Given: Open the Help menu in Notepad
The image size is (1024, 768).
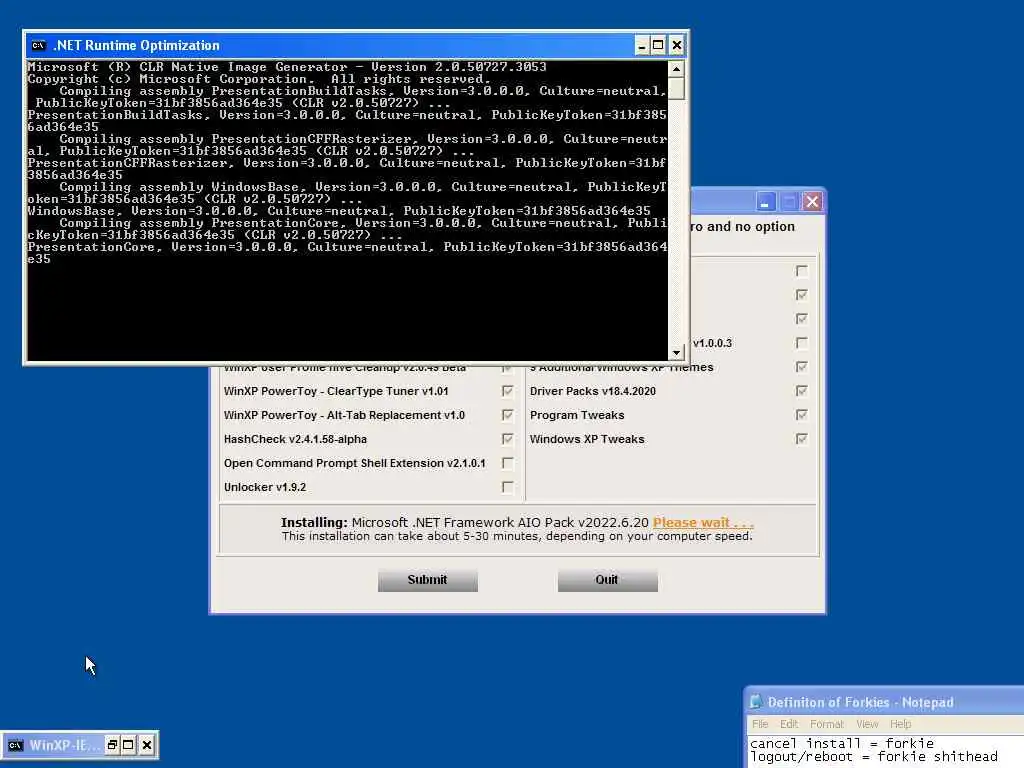Looking at the screenshot, I should coord(901,724).
